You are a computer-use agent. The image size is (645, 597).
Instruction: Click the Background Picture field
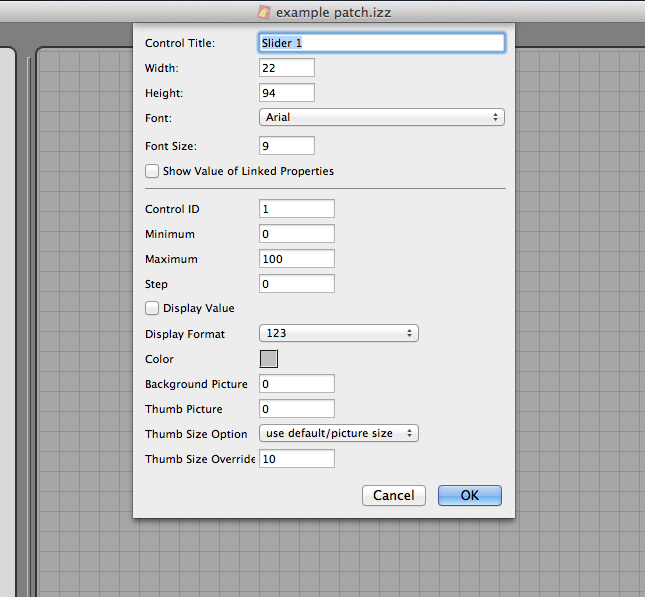tap(296, 384)
